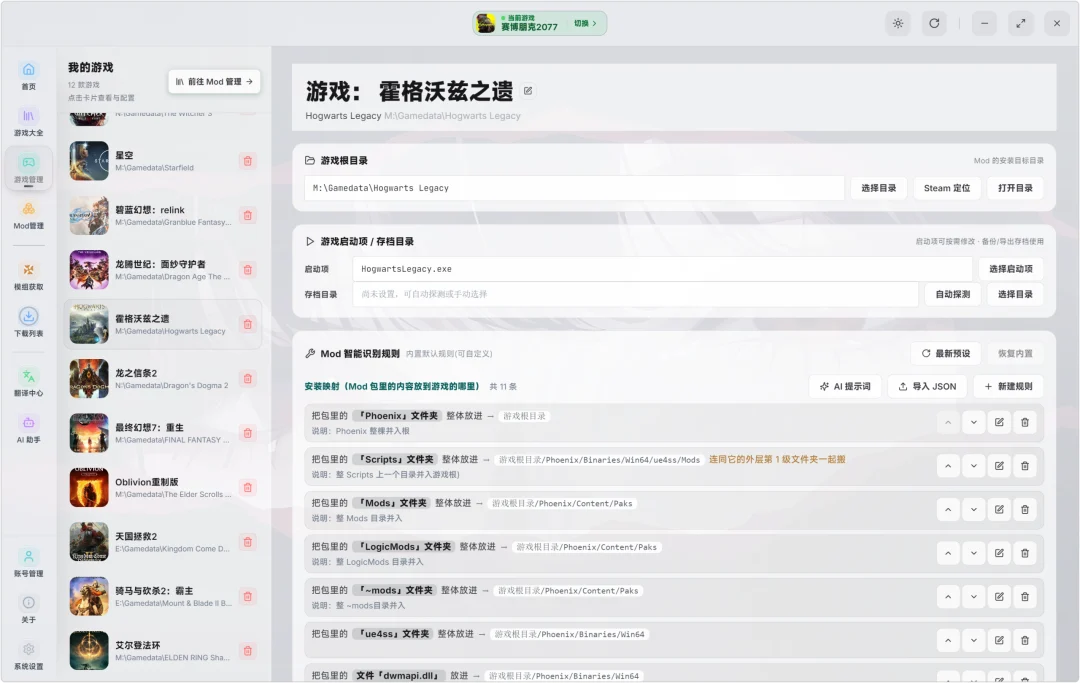Open the 首页 home sidebar icon
1080x683 pixels.
(28, 76)
